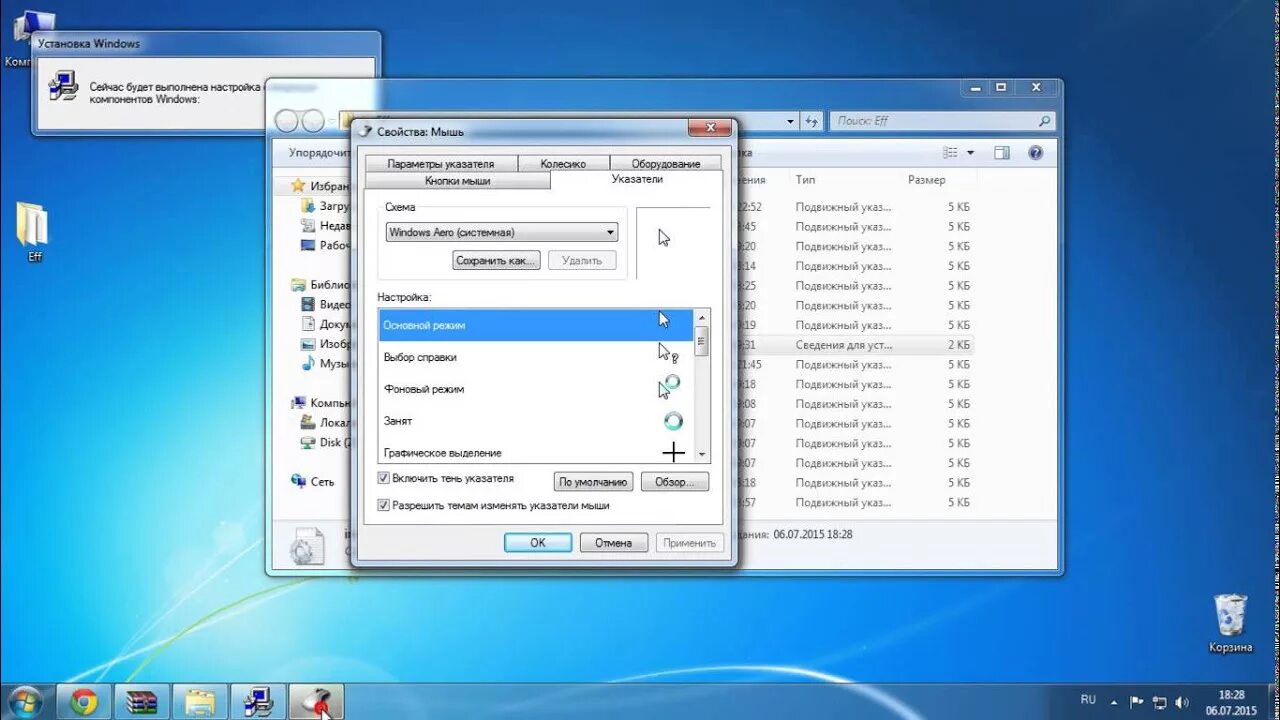This screenshot has height=720, width=1280.
Task: Click the cursor list scrollbar down arrow
Action: (701, 454)
